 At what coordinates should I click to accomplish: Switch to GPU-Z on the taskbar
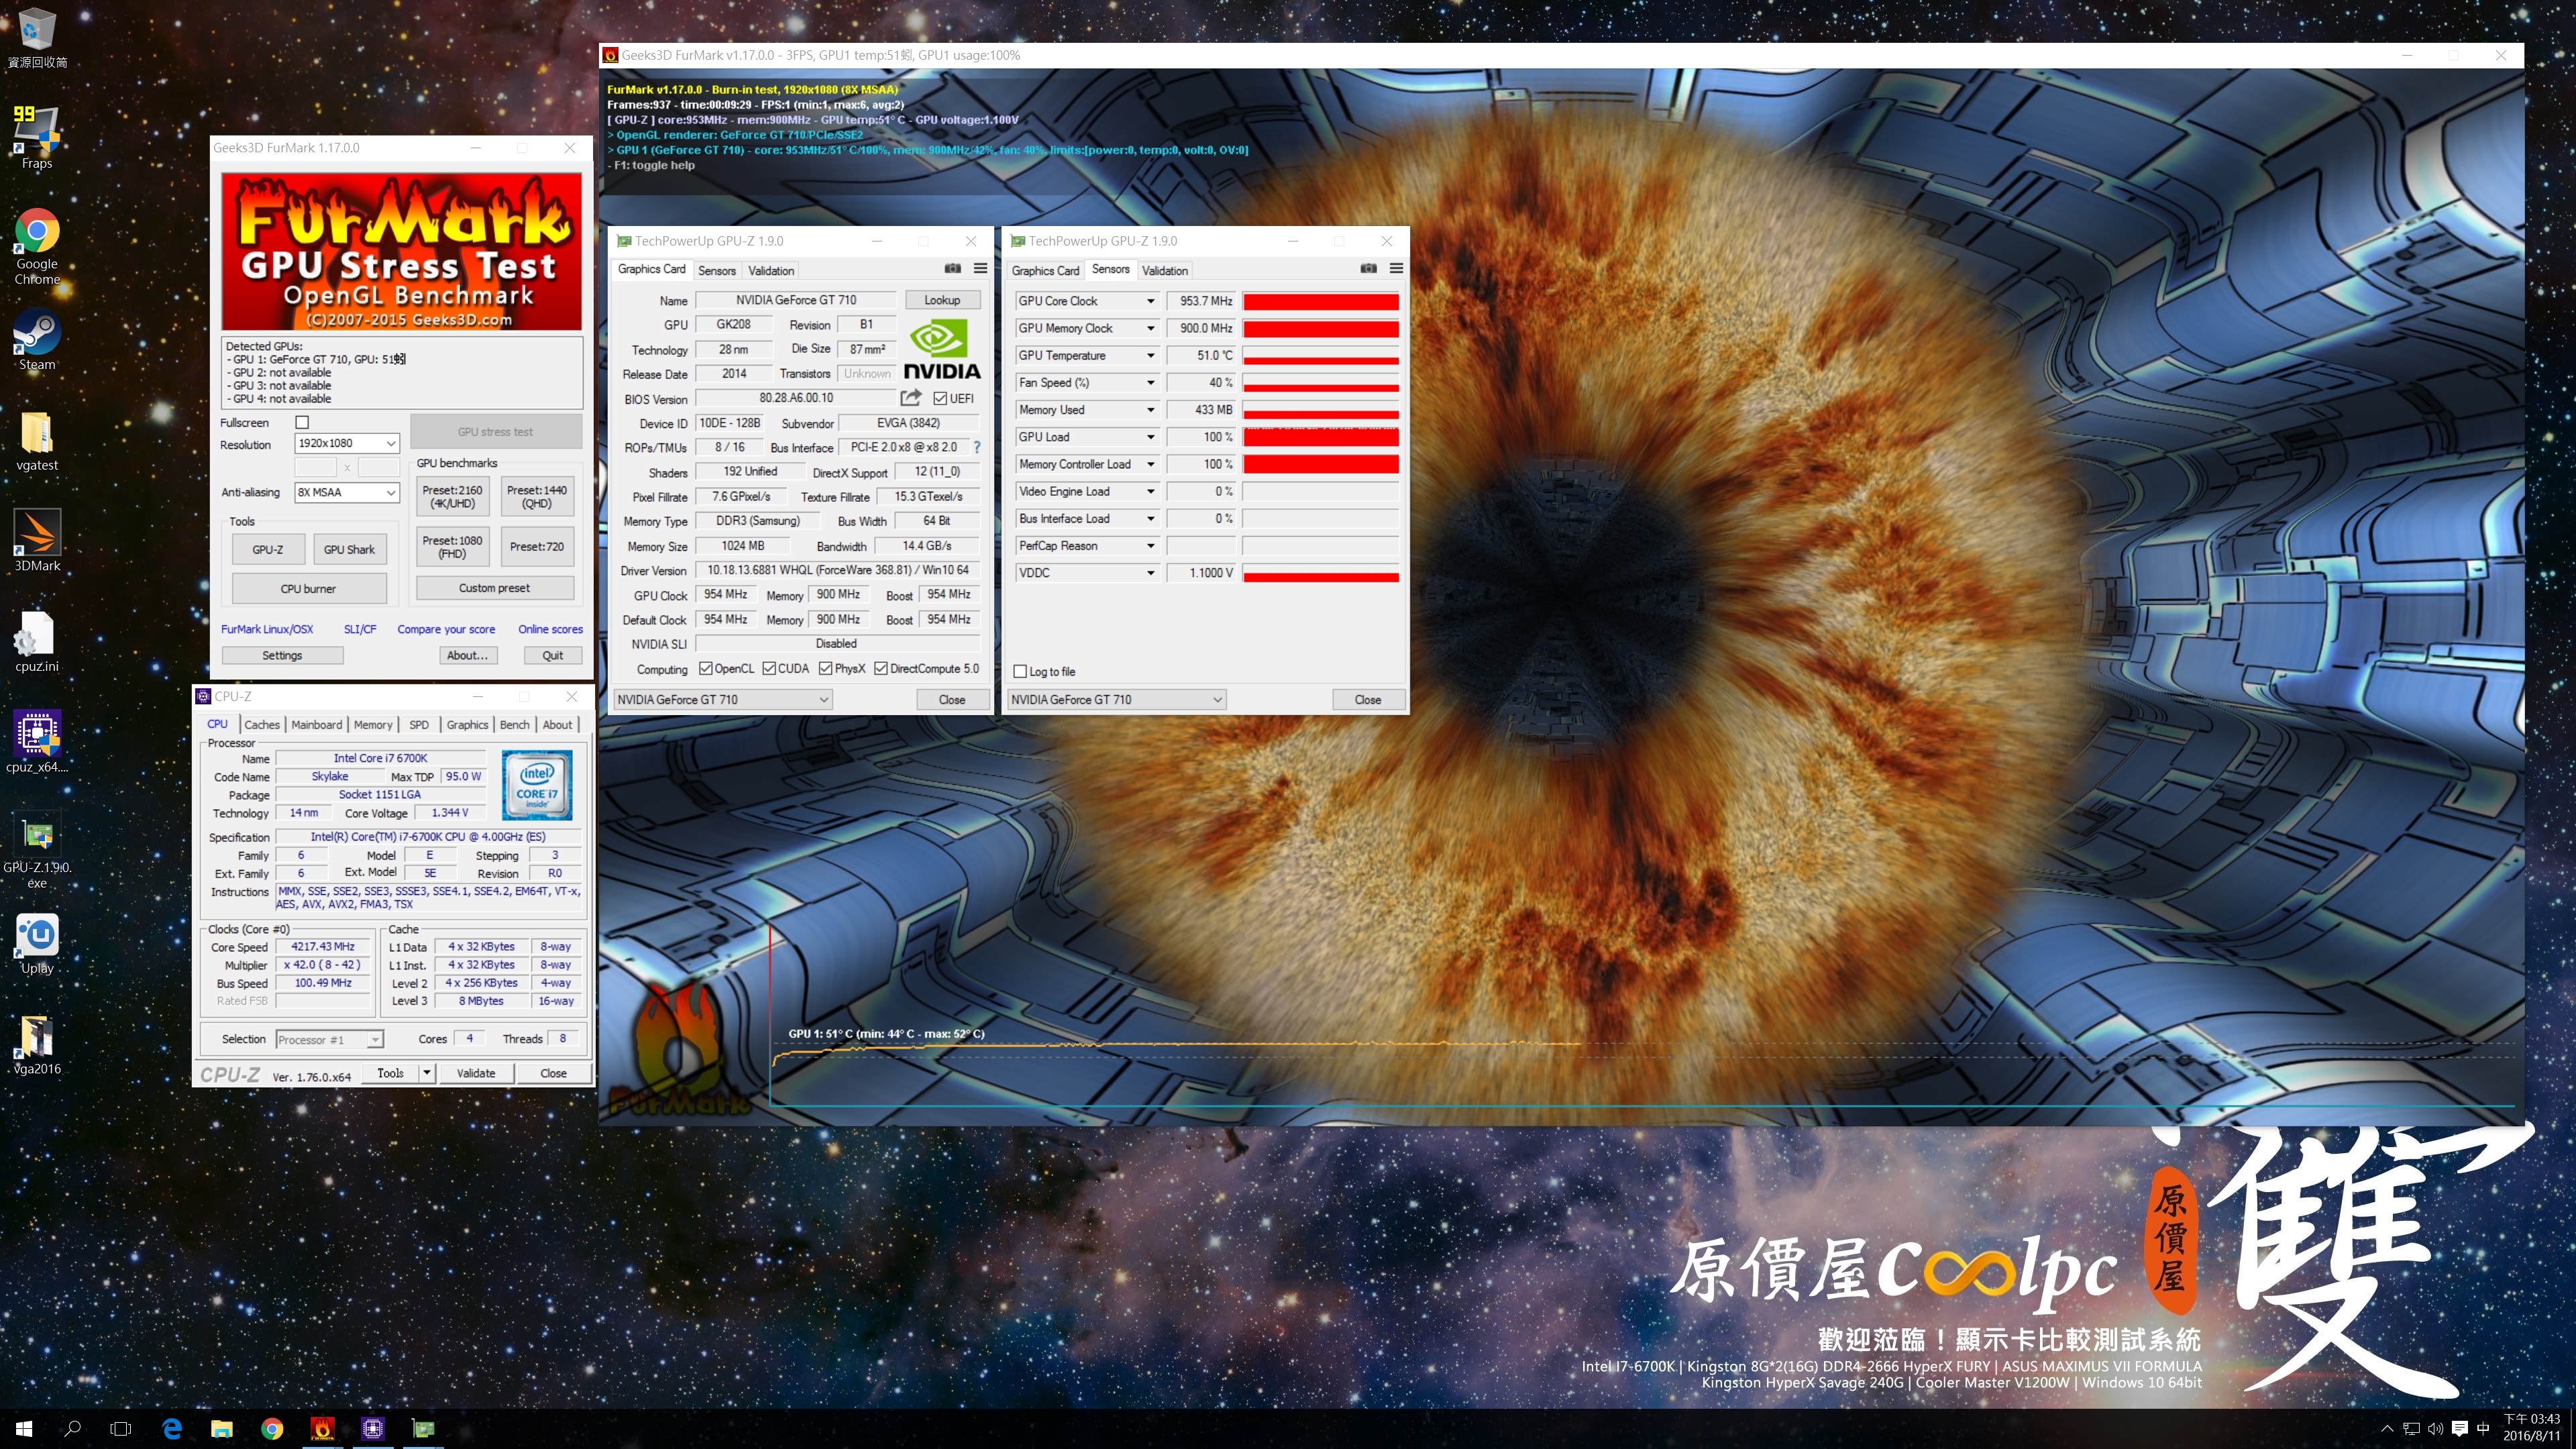pyautogui.click(x=423, y=1429)
